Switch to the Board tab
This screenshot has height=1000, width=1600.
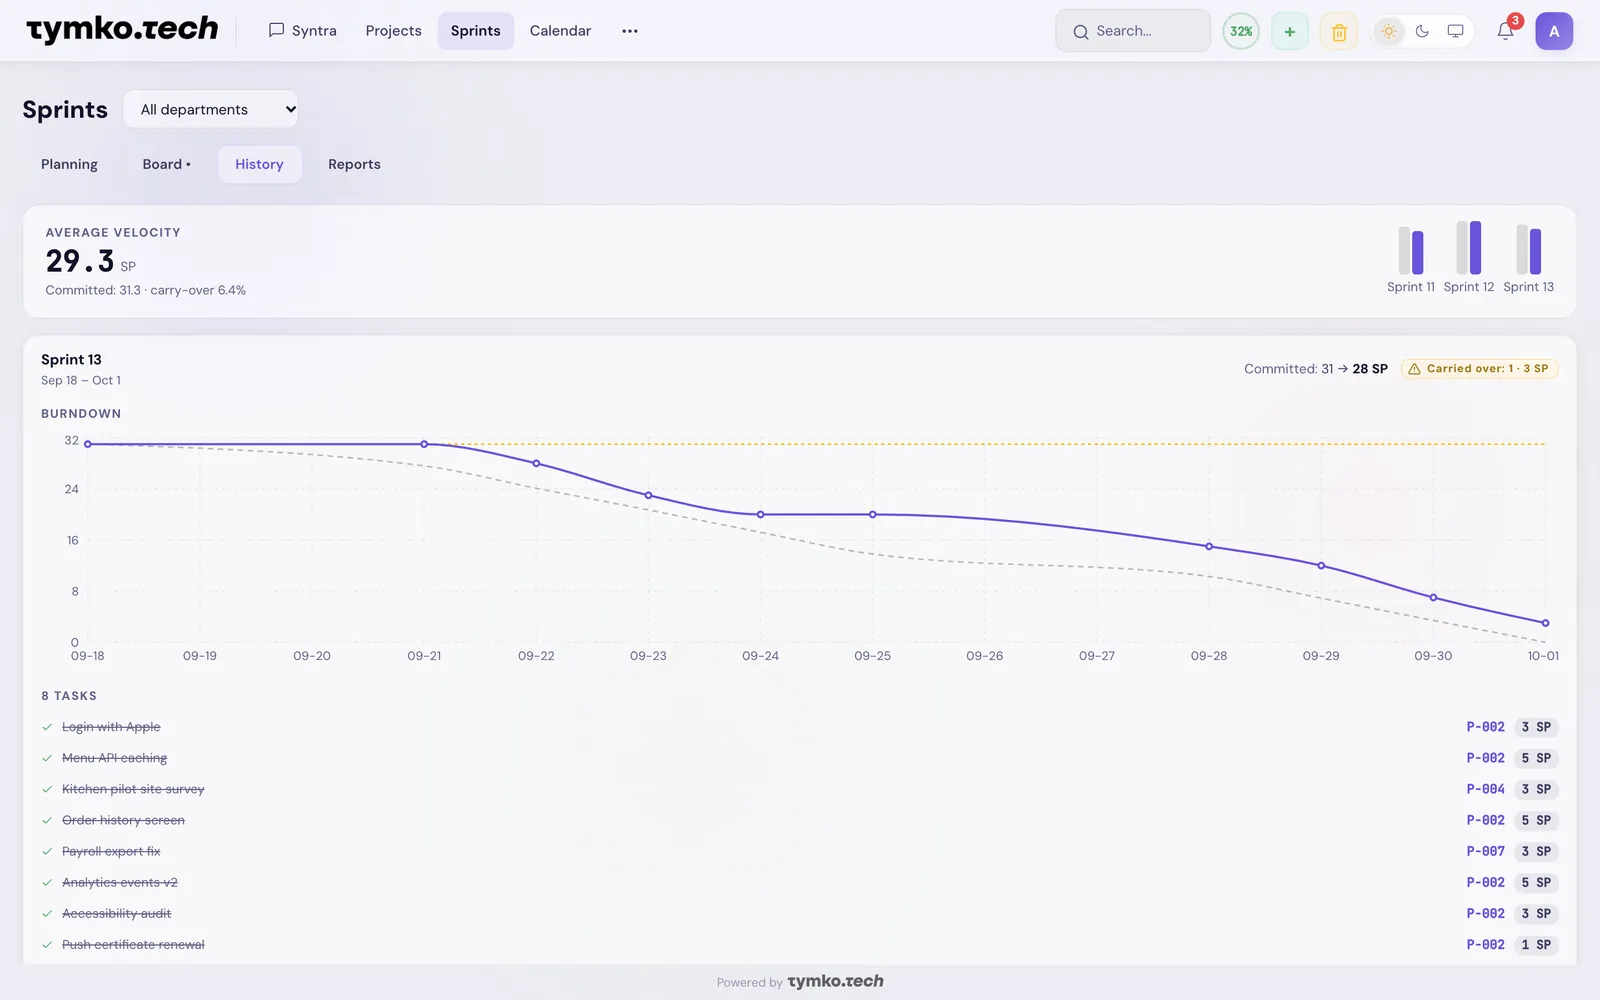[166, 164]
